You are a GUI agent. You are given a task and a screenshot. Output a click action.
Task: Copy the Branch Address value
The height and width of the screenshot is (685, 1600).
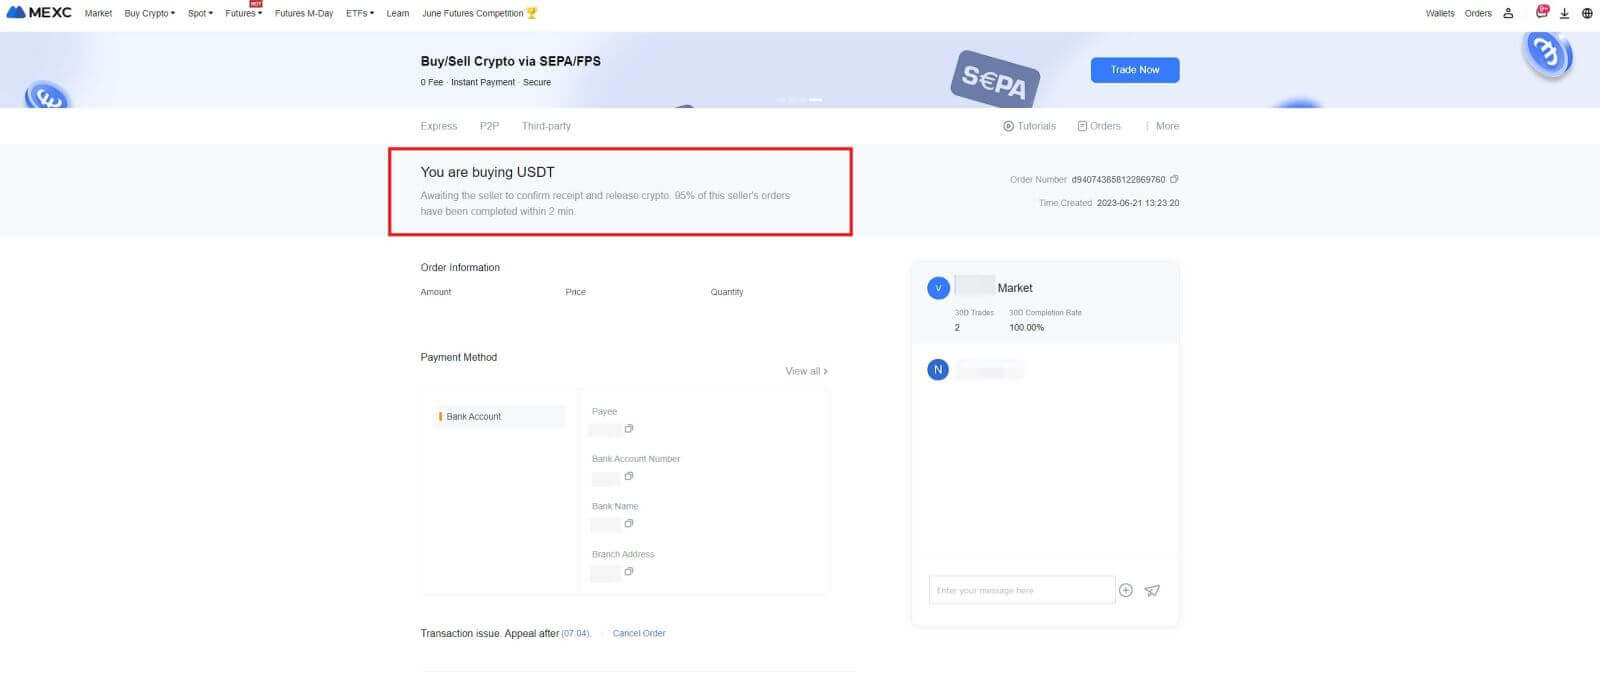pyautogui.click(x=629, y=572)
